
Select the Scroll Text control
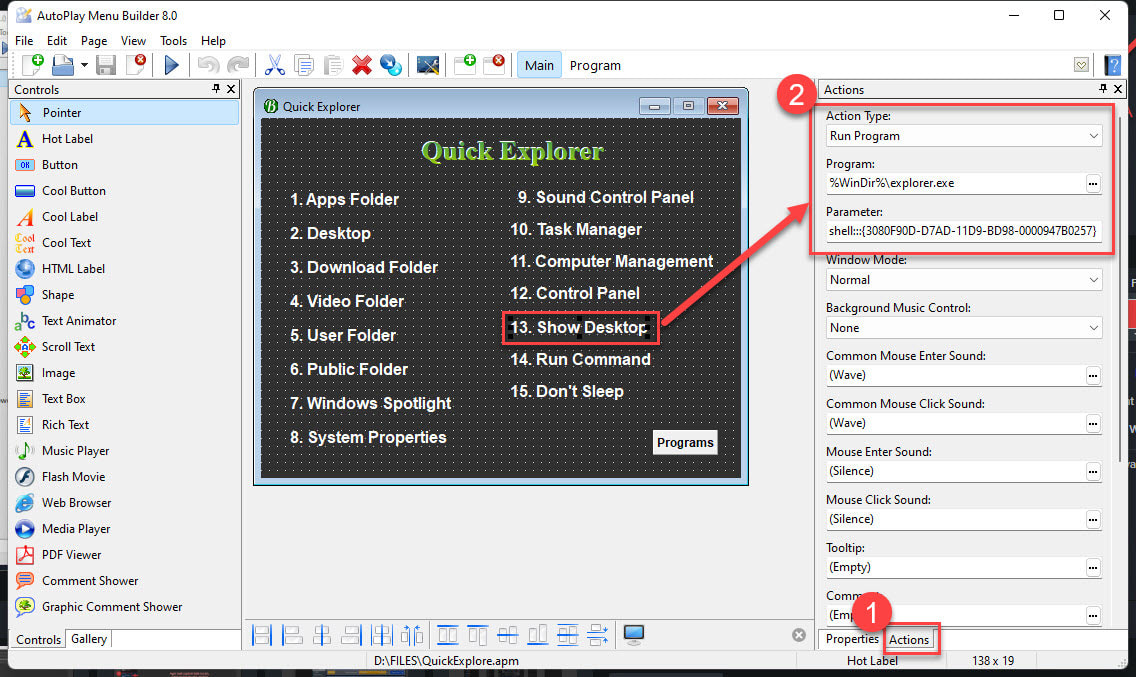pos(125,346)
